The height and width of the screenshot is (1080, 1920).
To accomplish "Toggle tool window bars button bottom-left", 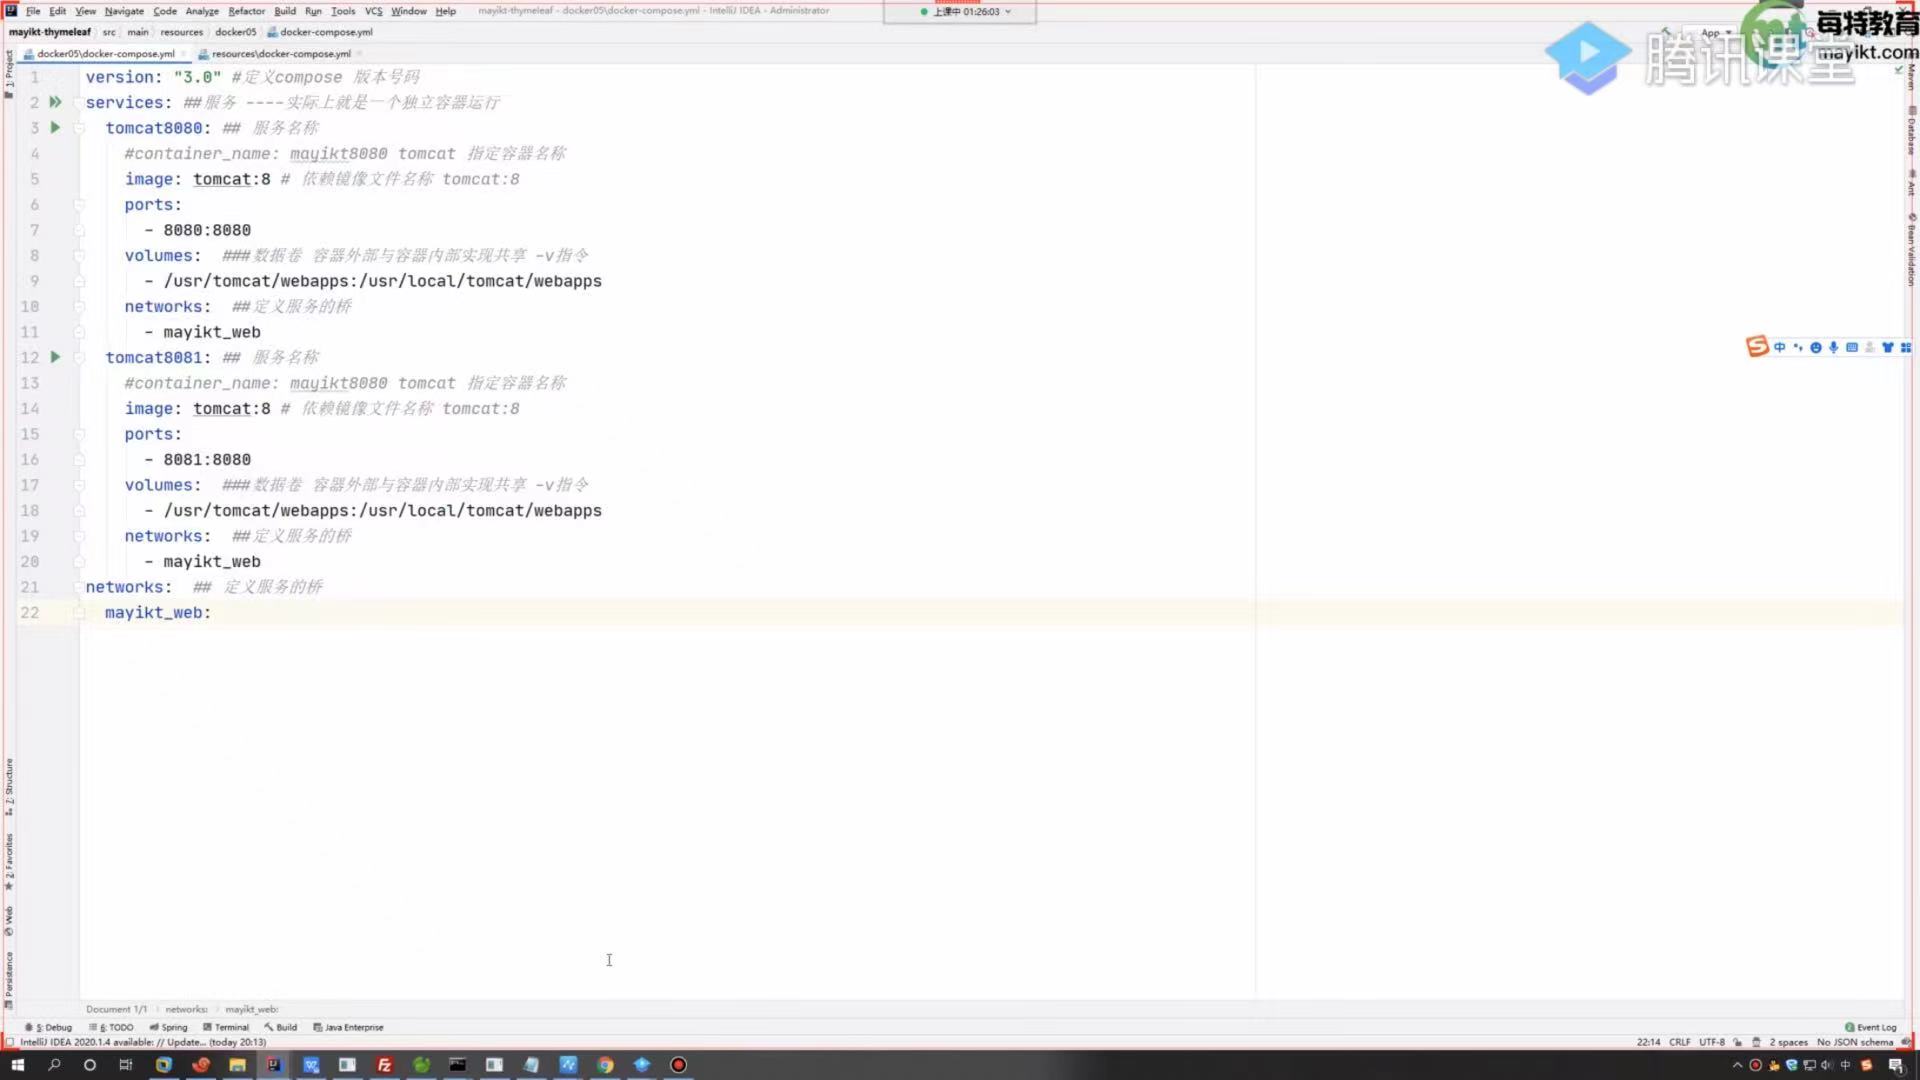I will (x=10, y=1042).
